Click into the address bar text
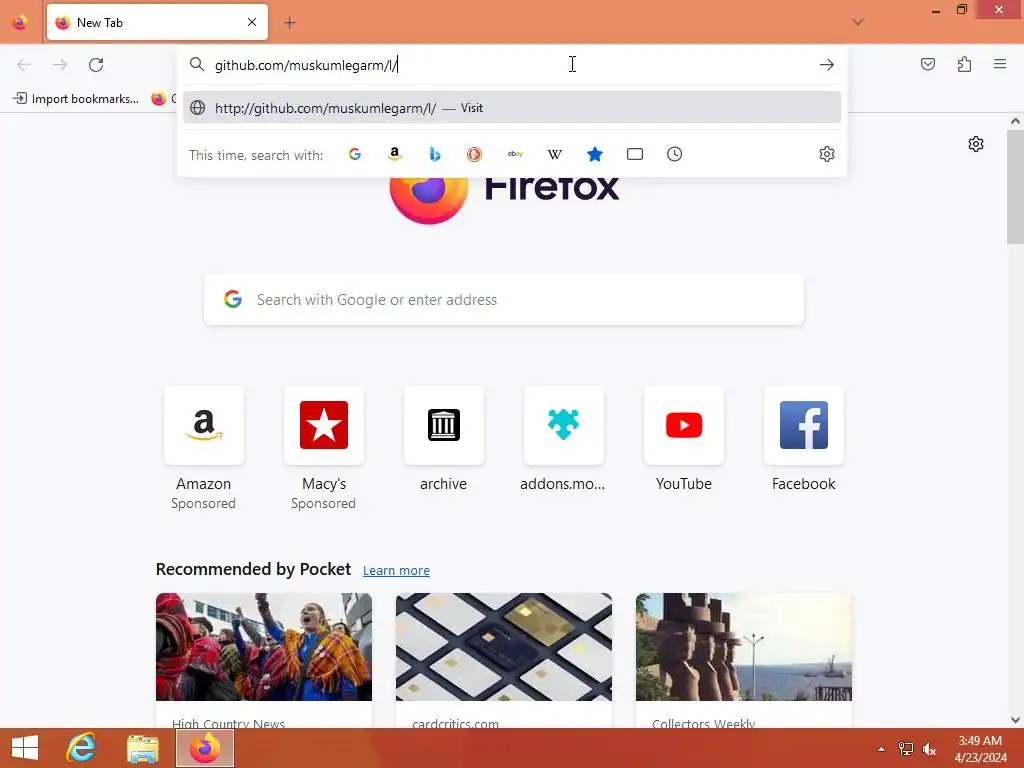The width and height of the screenshot is (1024, 768). point(306,65)
